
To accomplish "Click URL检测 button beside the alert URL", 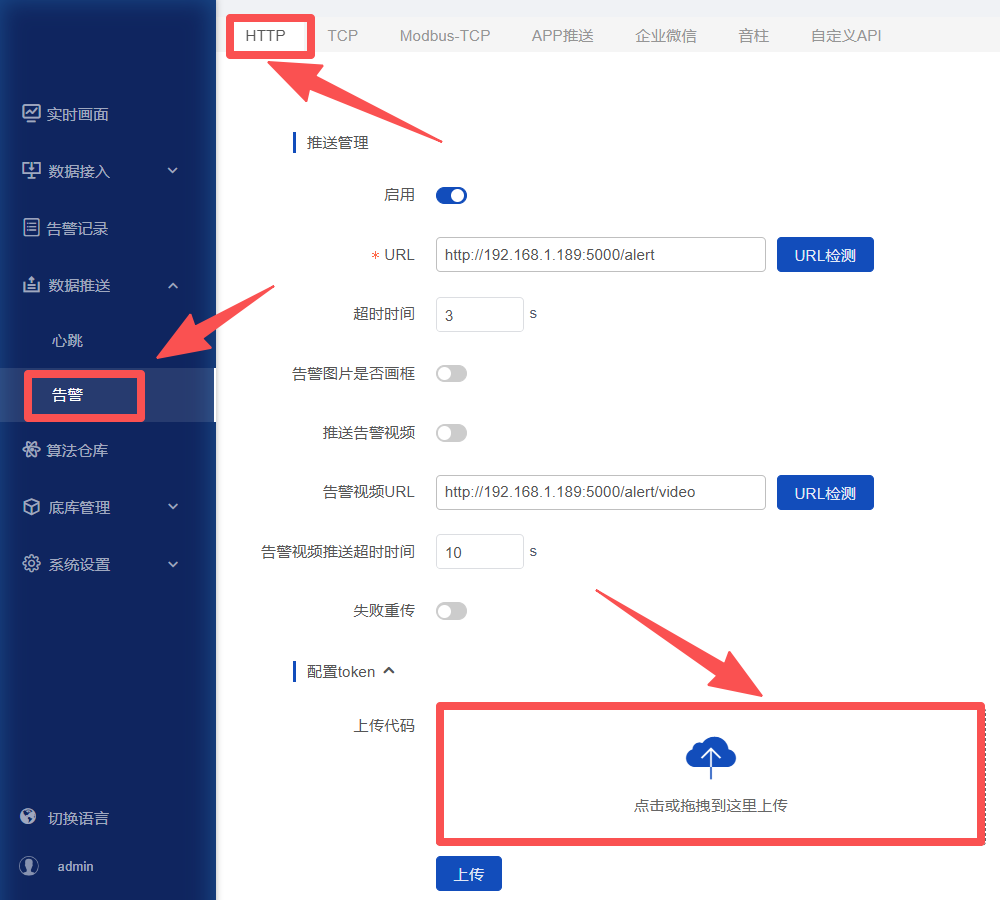I will [825, 255].
